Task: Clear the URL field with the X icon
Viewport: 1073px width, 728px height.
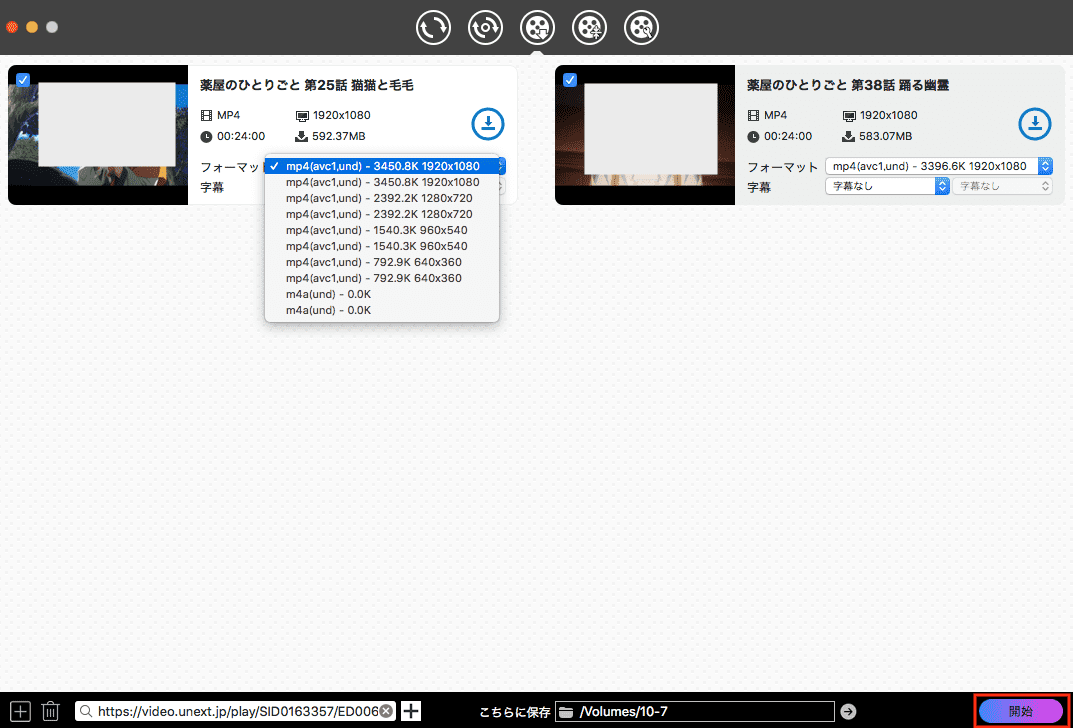Action: pyautogui.click(x=386, y=711)
